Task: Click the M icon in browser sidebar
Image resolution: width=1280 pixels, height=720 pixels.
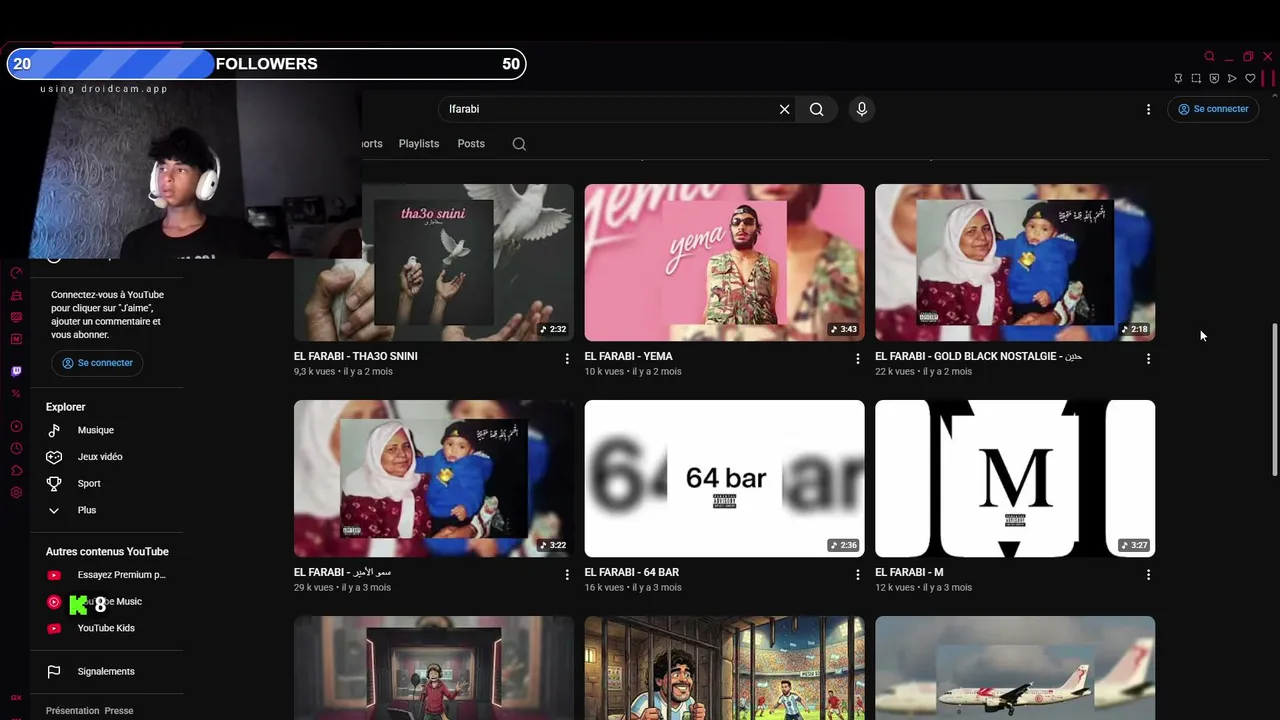Action: [x=16, y=339]
